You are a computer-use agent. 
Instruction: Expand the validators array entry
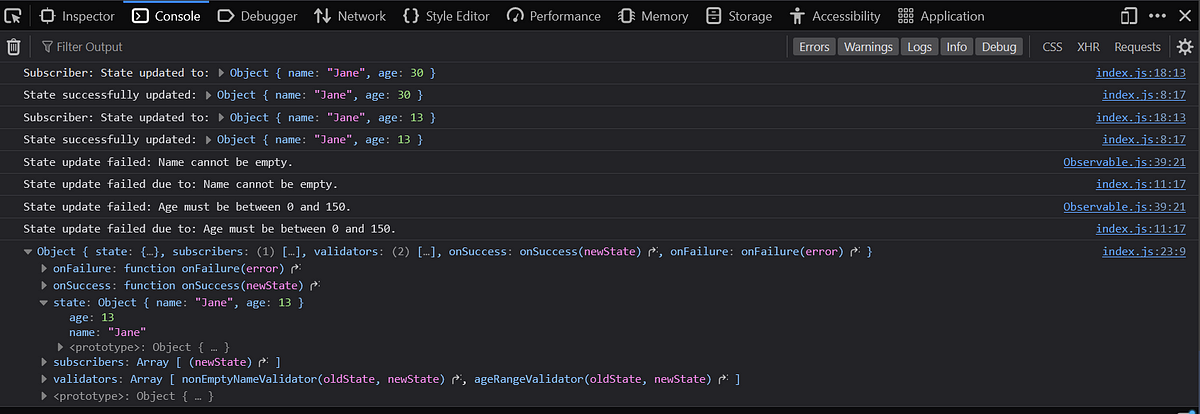(44, 379)
